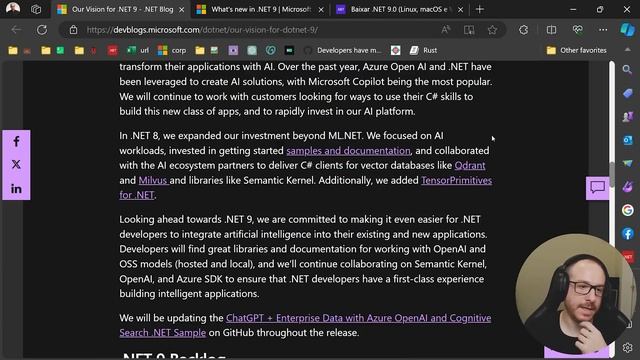The height and width of the screenshot is (360, 640).
Task: Open the corp bookmark folder
Action: (172, 50)
